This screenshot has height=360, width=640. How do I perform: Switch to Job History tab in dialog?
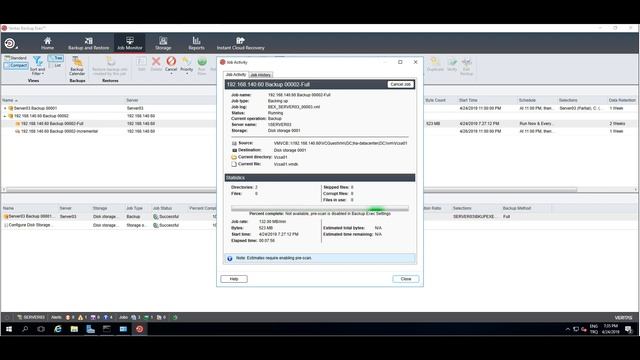pos(260,75)
